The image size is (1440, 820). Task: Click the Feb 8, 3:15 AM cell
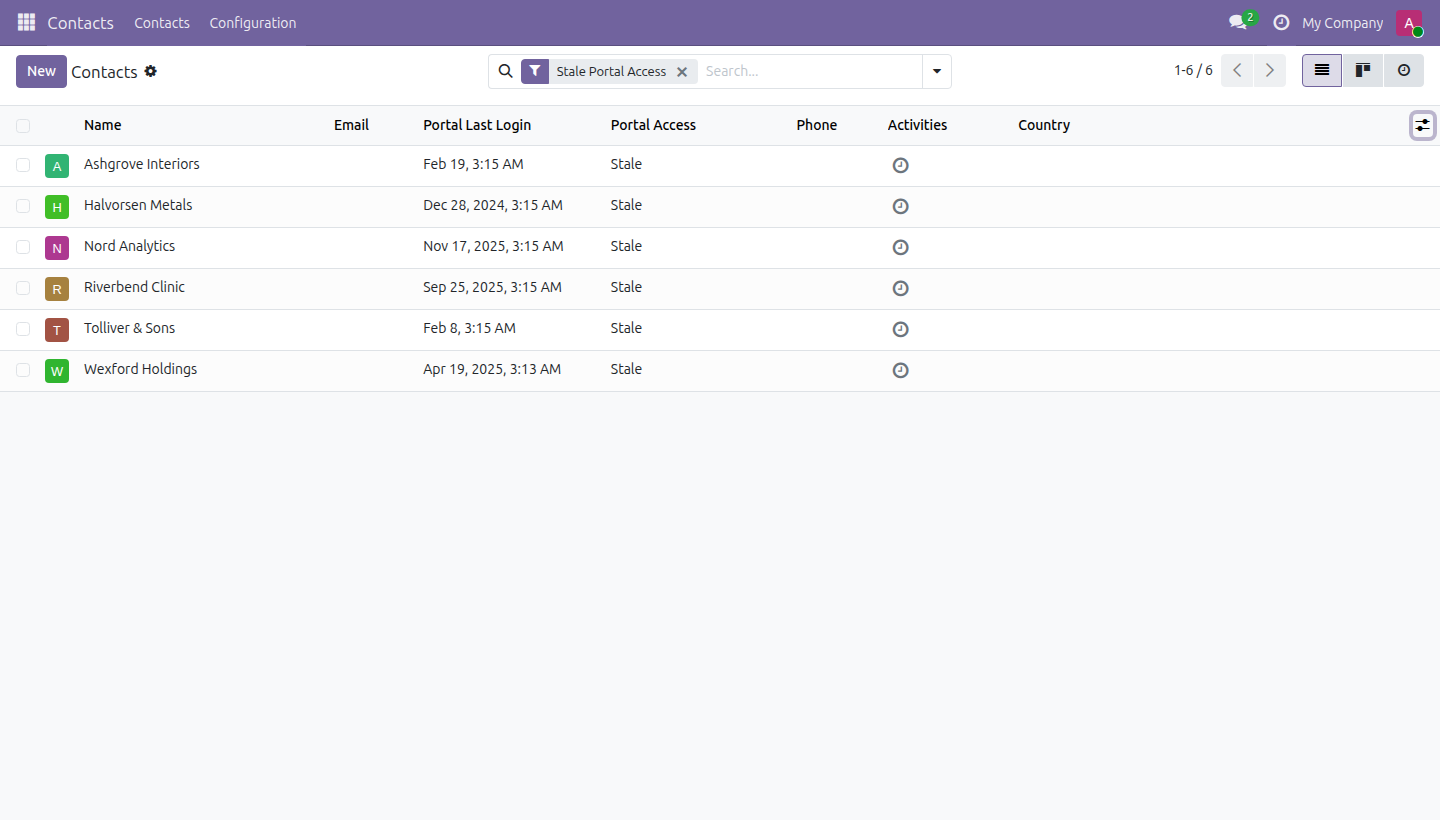click(469, 328)
